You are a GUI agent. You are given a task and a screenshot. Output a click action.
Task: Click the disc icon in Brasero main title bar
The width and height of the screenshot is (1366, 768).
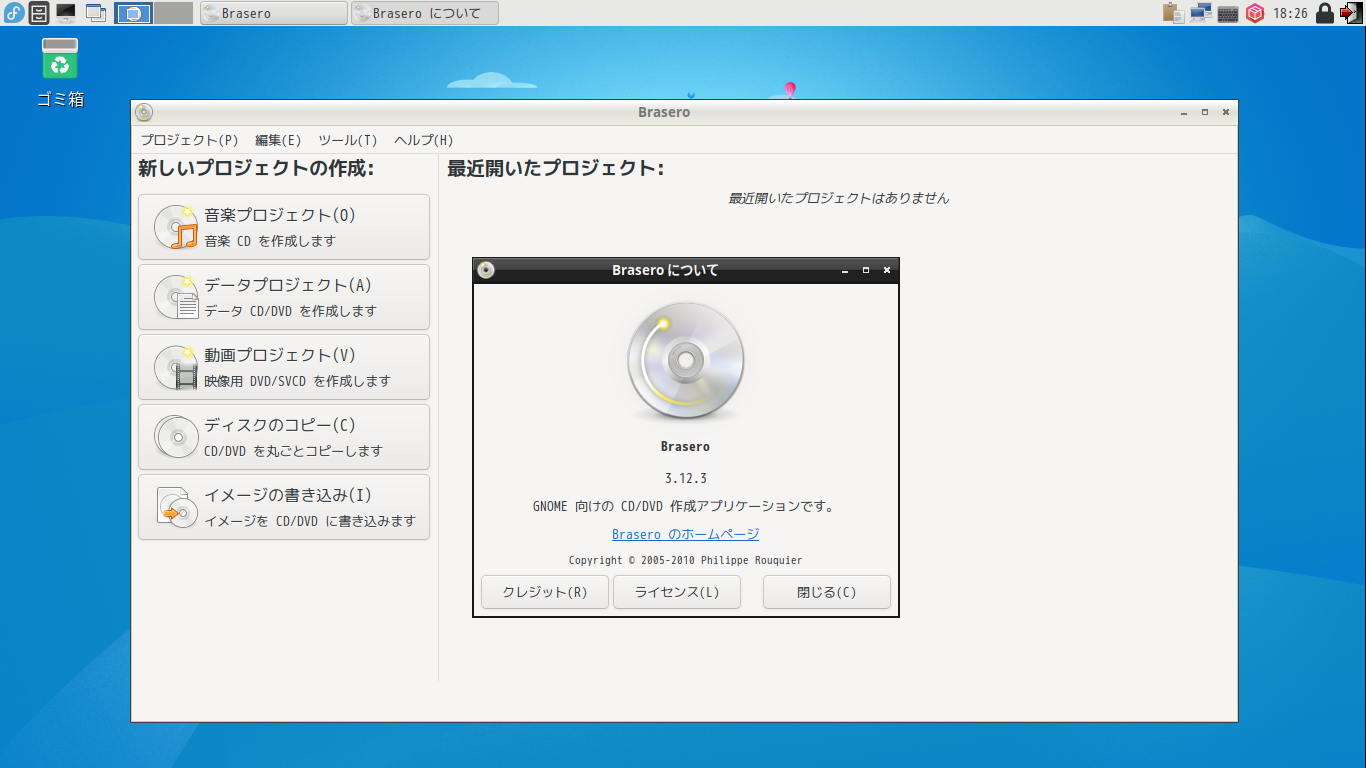(144, 112)
